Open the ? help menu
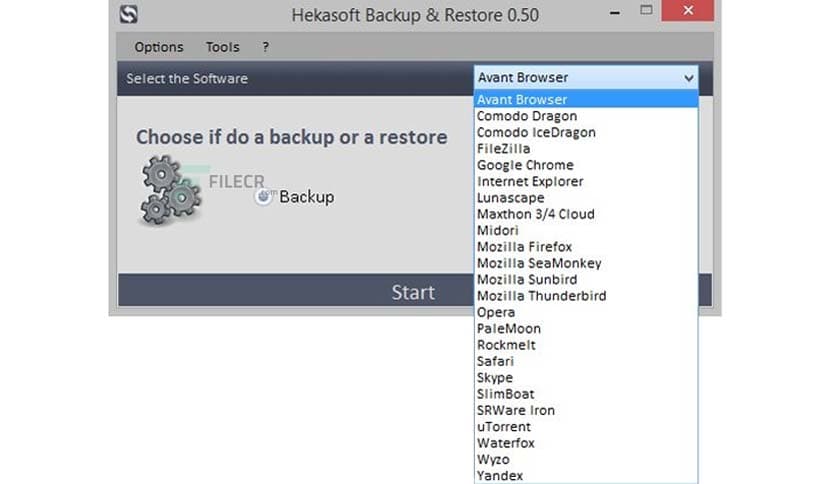This screenshot has height=484, width=836. click(266, 47)
